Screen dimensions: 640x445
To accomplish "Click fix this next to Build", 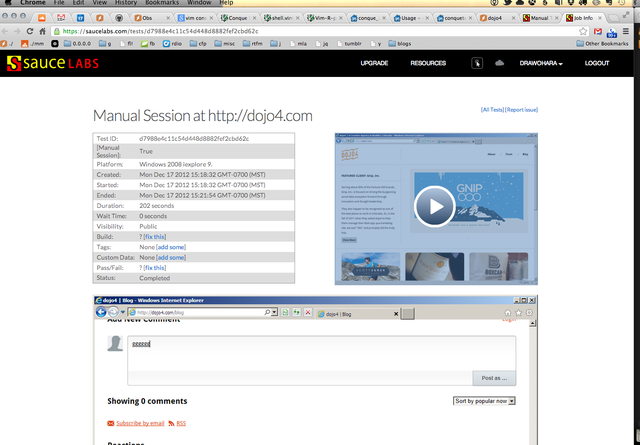I will click(x=155, y=237).
